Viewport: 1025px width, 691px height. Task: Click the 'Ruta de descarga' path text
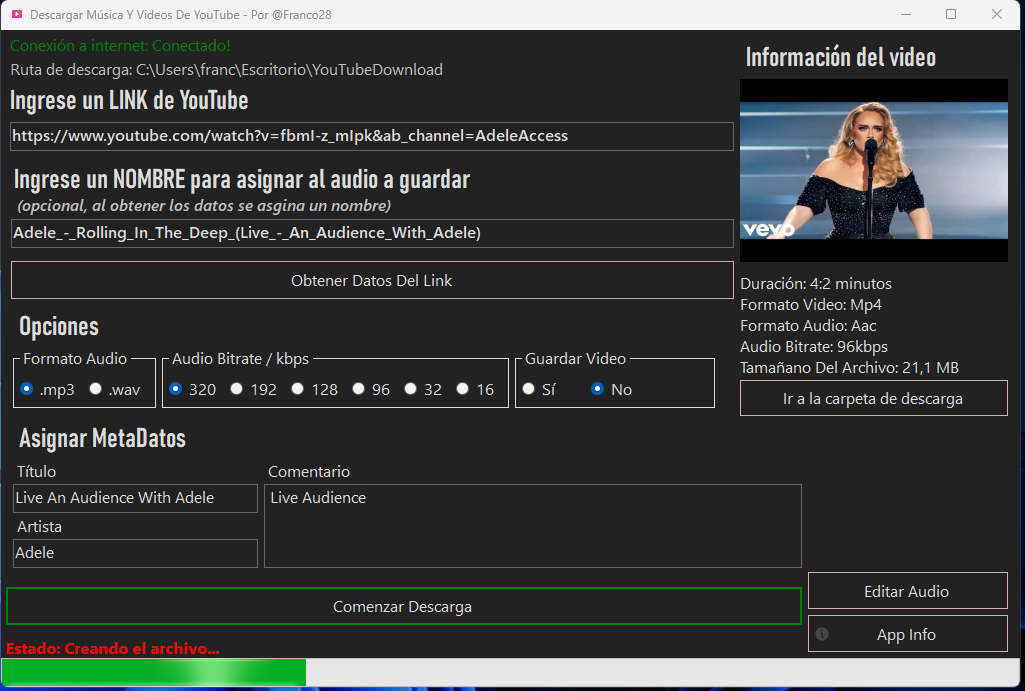tap(227, 69)
